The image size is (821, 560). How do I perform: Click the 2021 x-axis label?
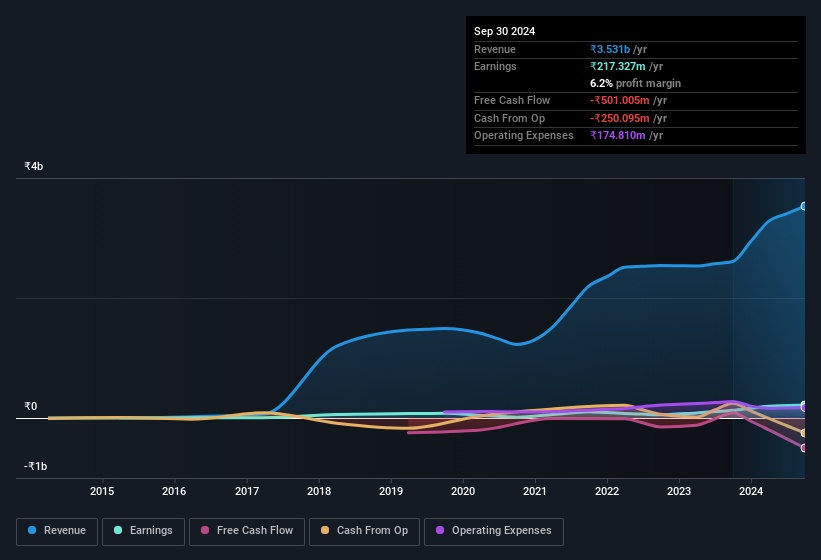tap(535, 491)
